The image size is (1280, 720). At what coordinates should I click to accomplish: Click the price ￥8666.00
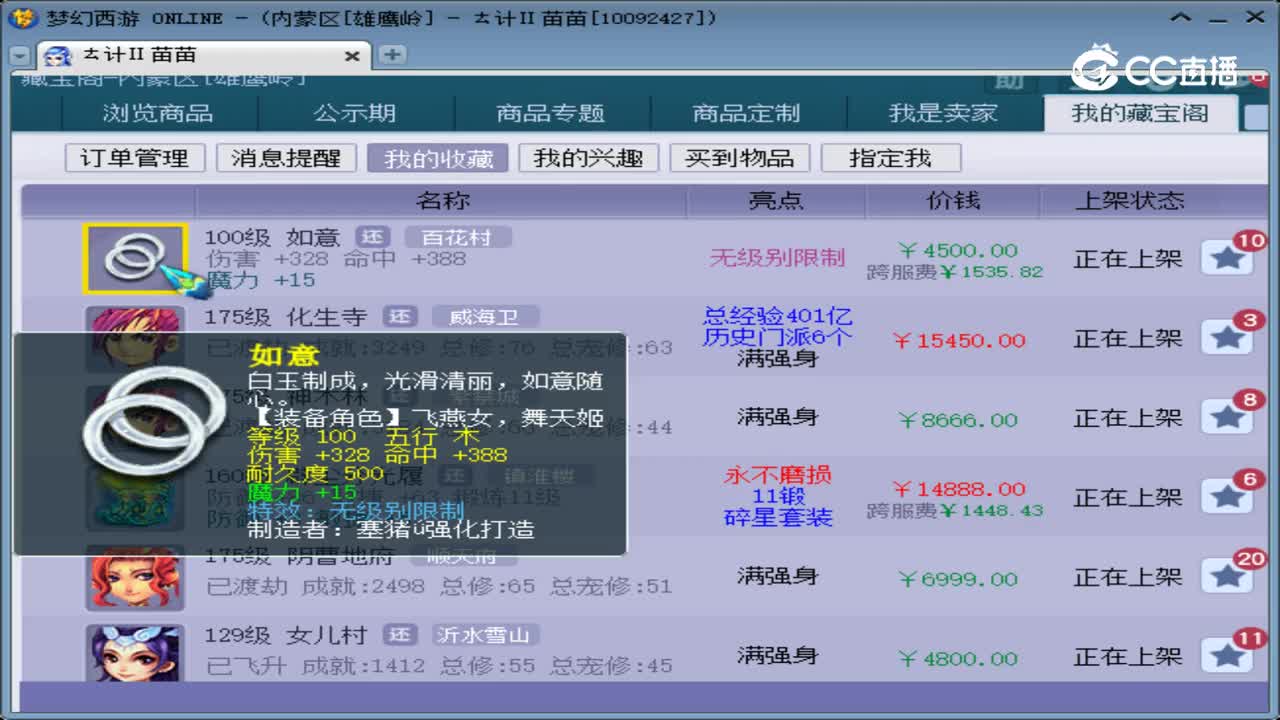click(x=957, y=420)
